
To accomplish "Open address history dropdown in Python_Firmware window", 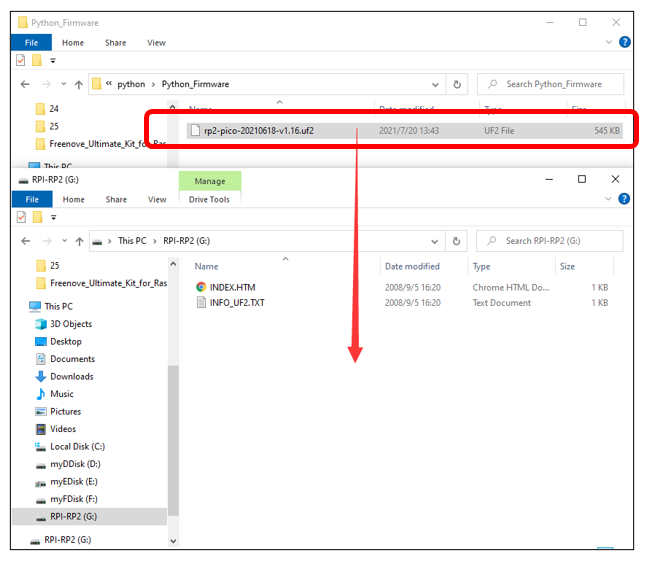I will tap(435, 85).
